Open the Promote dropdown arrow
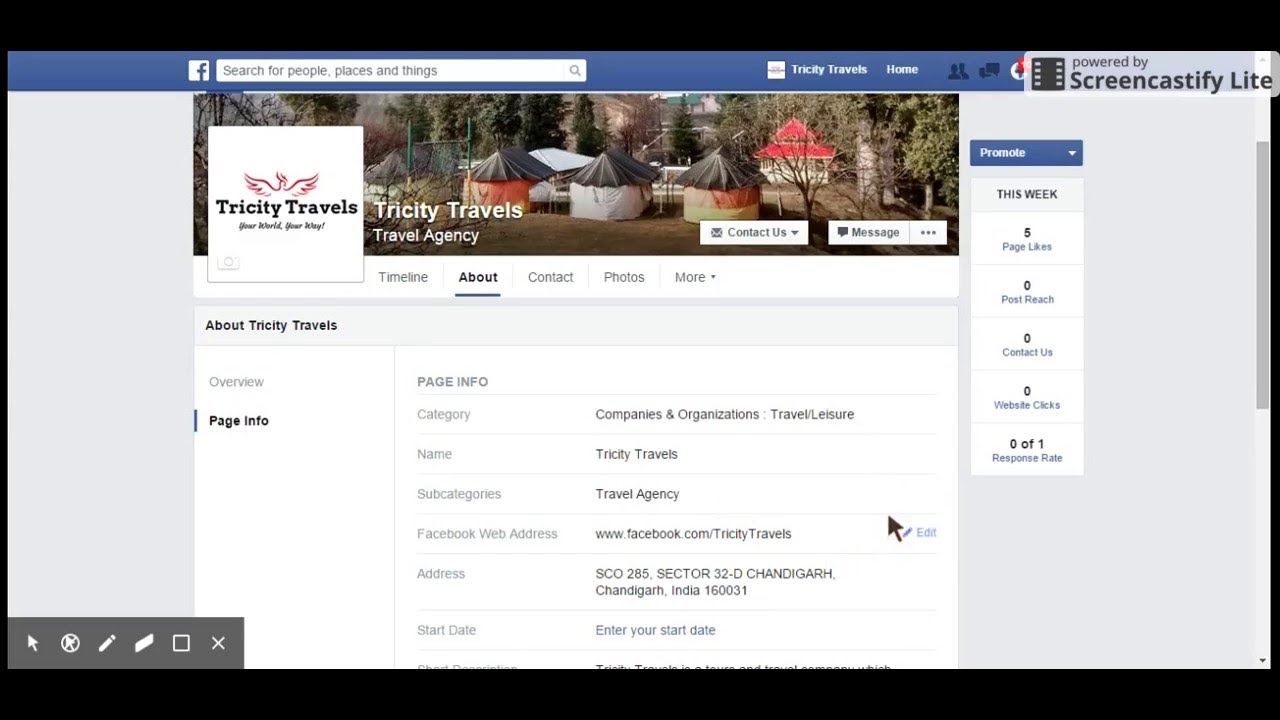This screenshot has width=1280, height=720. 1072,153
